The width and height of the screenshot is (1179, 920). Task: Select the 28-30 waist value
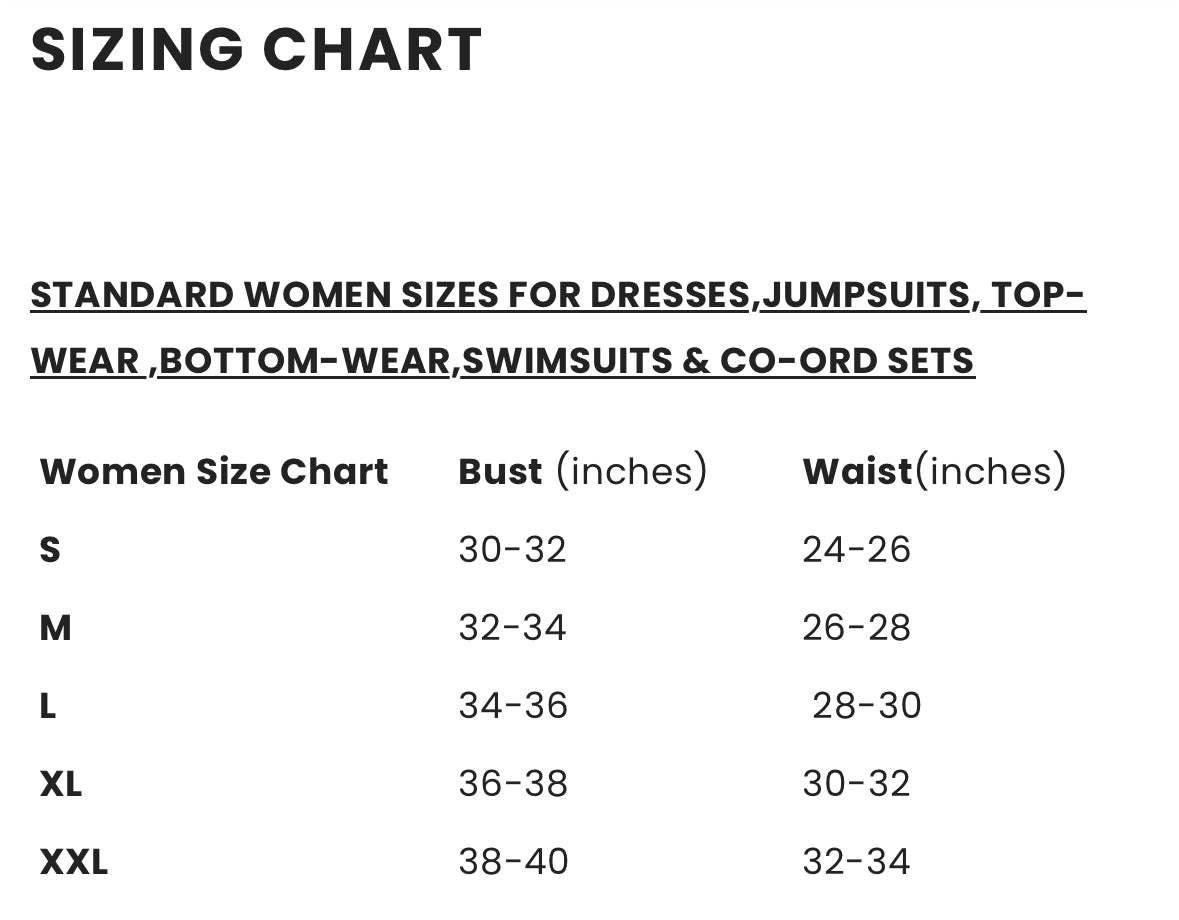[x=866, y=706]
